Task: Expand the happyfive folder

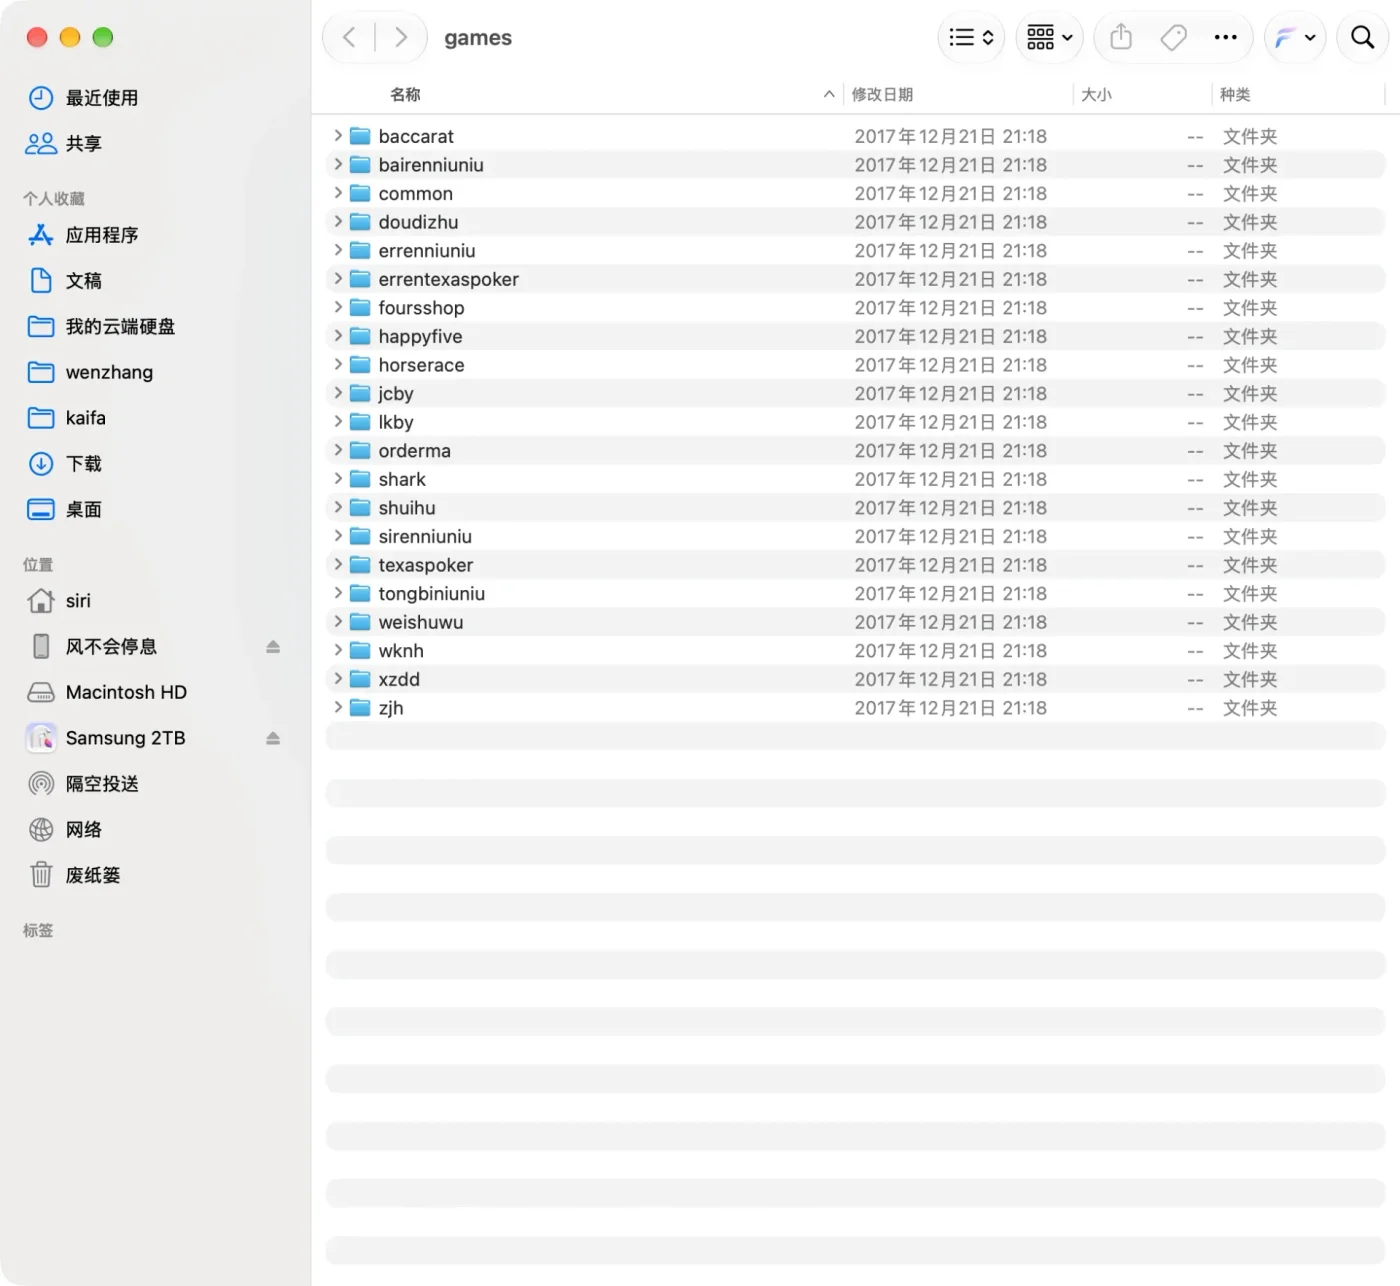Action: click(338, 335)
